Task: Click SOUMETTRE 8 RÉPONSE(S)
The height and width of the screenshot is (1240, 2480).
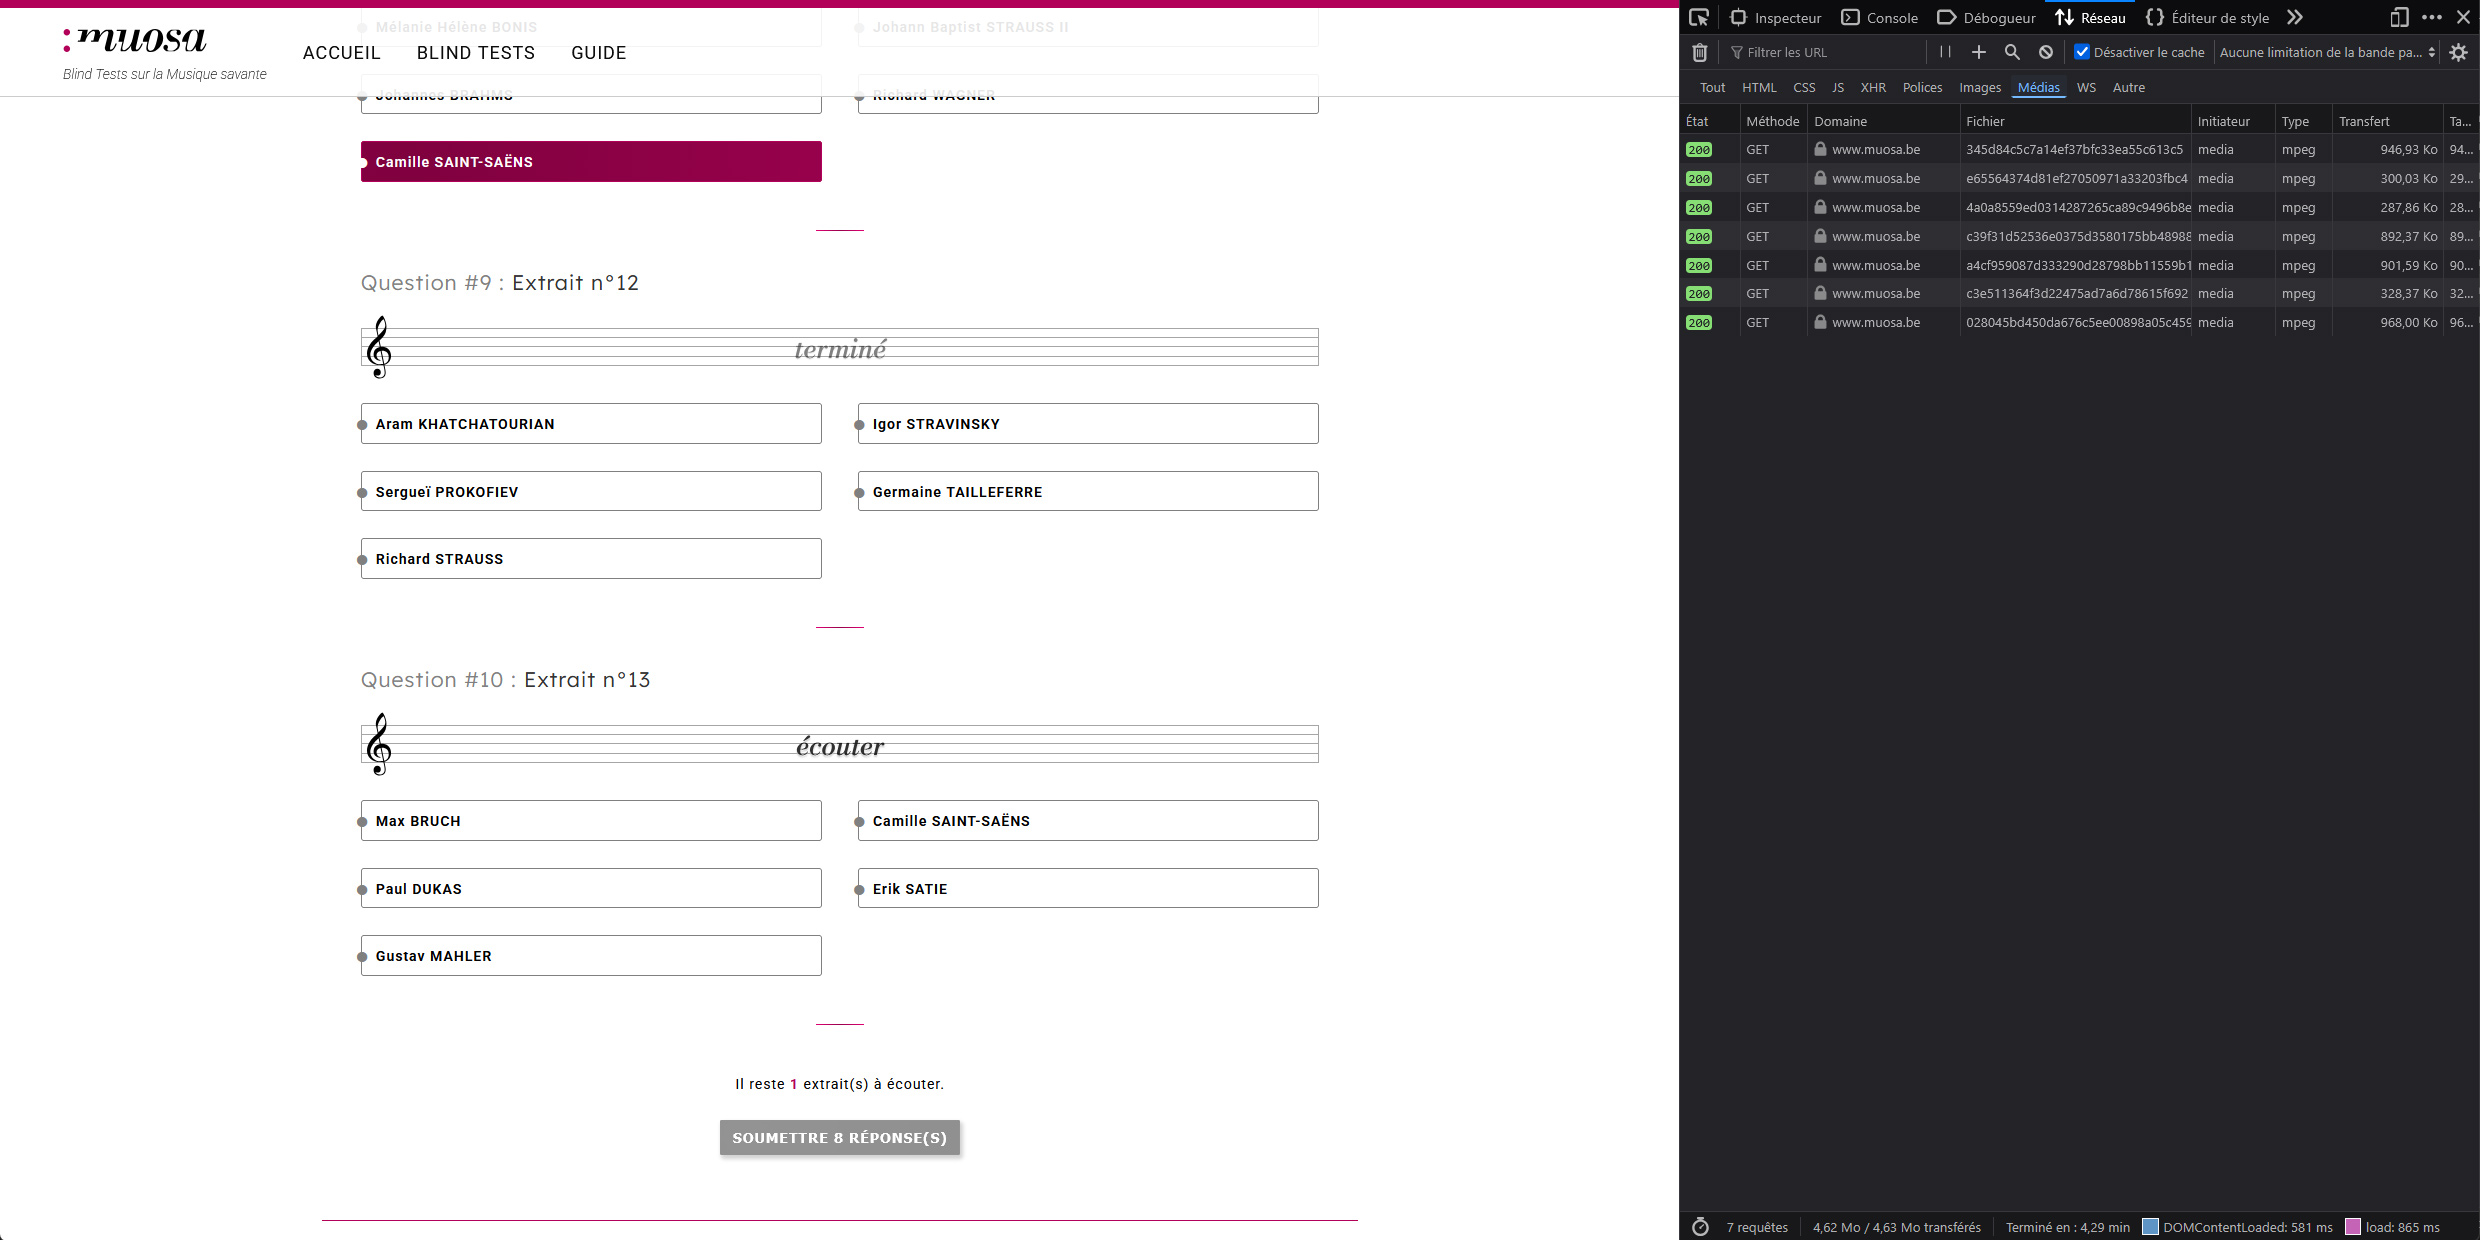Action: [840, 1138]
